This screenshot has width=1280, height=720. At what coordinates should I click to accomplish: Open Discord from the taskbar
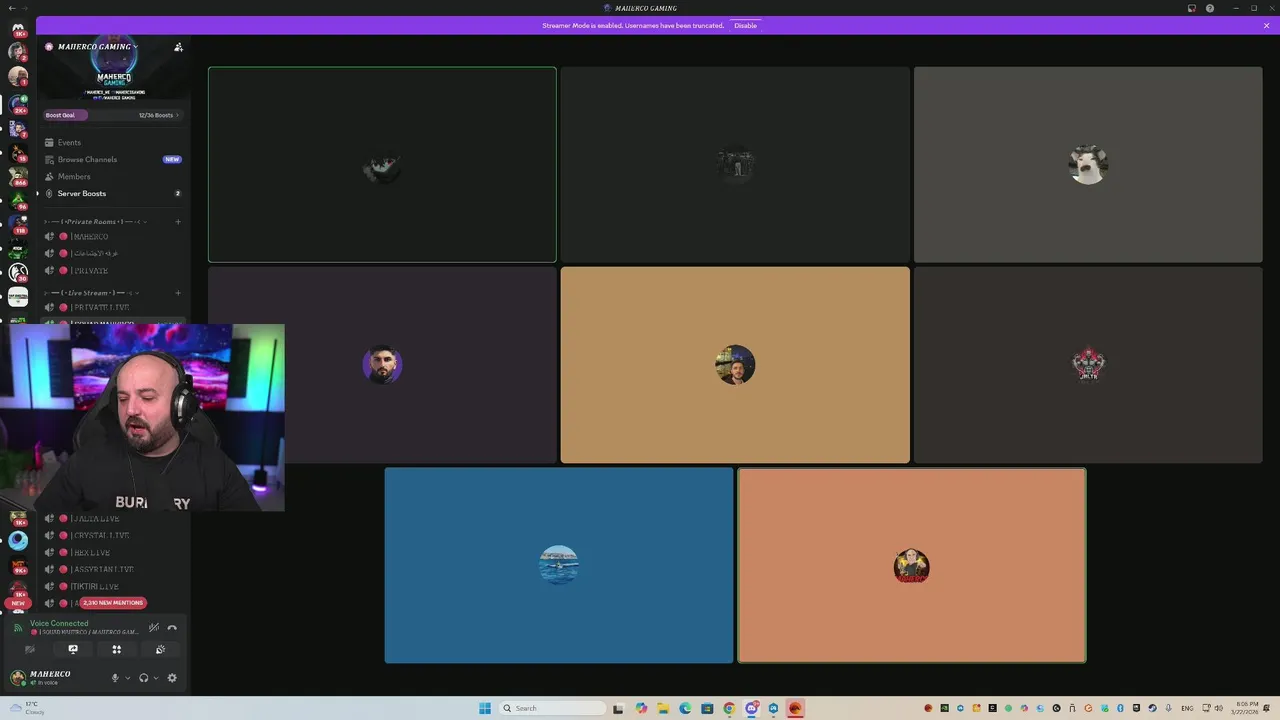[x=751, y=708]
